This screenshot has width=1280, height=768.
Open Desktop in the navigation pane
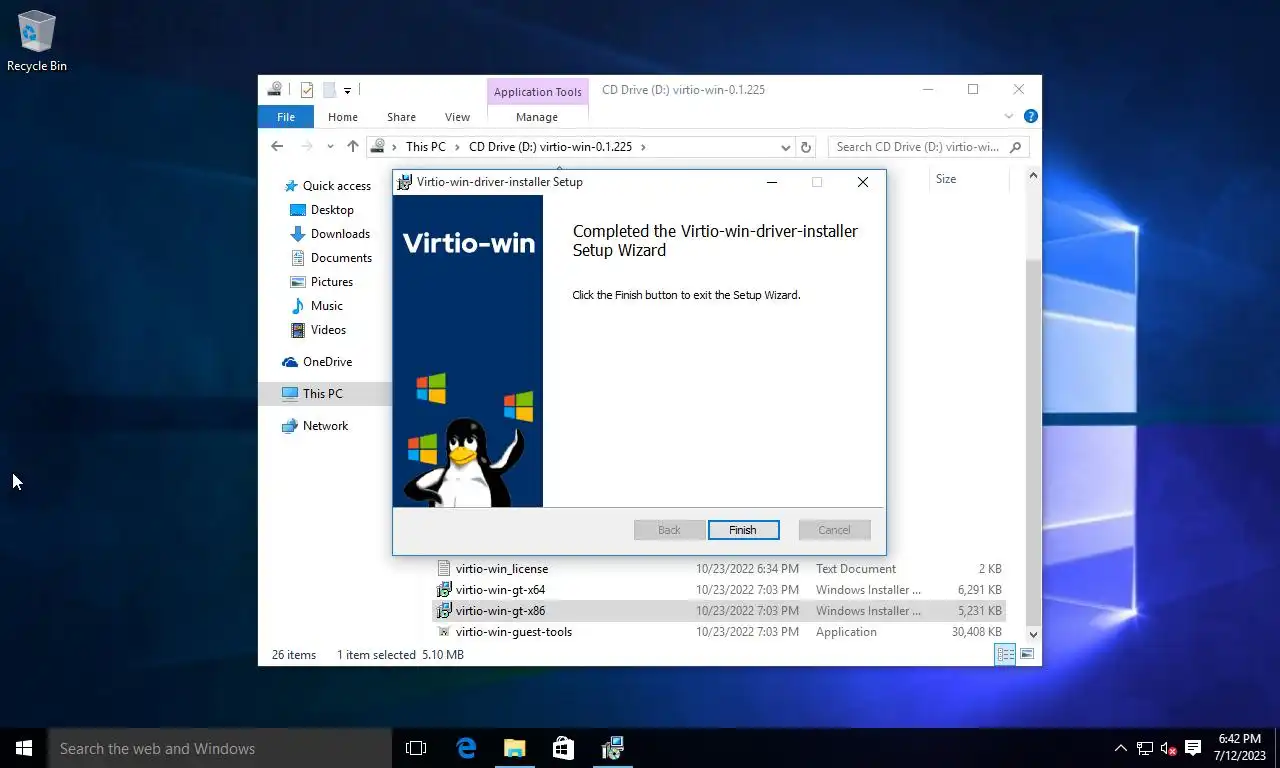[332, 210]
